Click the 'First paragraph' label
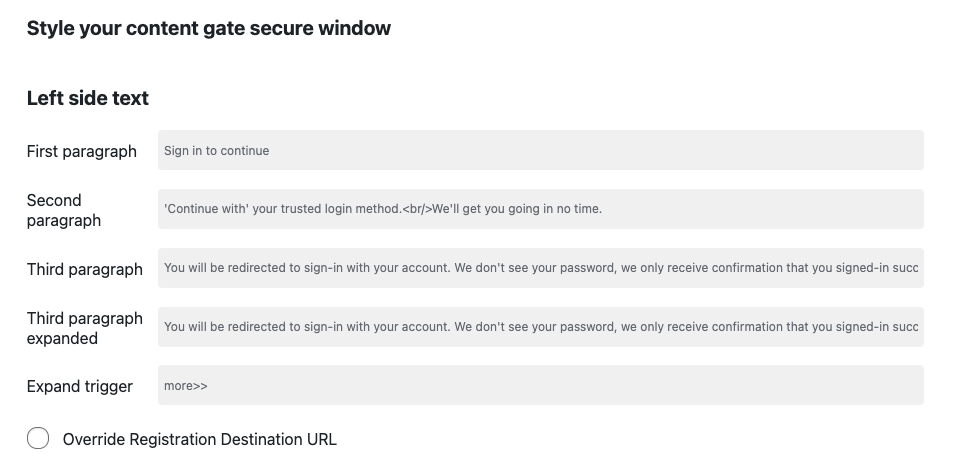The height and width of the screenshot is (467, 965). pos(81,151)
